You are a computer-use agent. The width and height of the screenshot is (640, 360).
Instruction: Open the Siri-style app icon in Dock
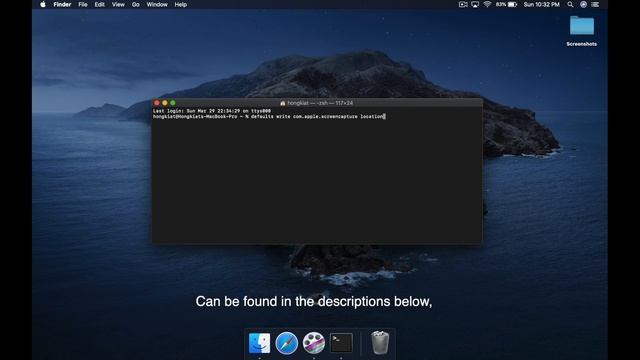coord(314,343)
